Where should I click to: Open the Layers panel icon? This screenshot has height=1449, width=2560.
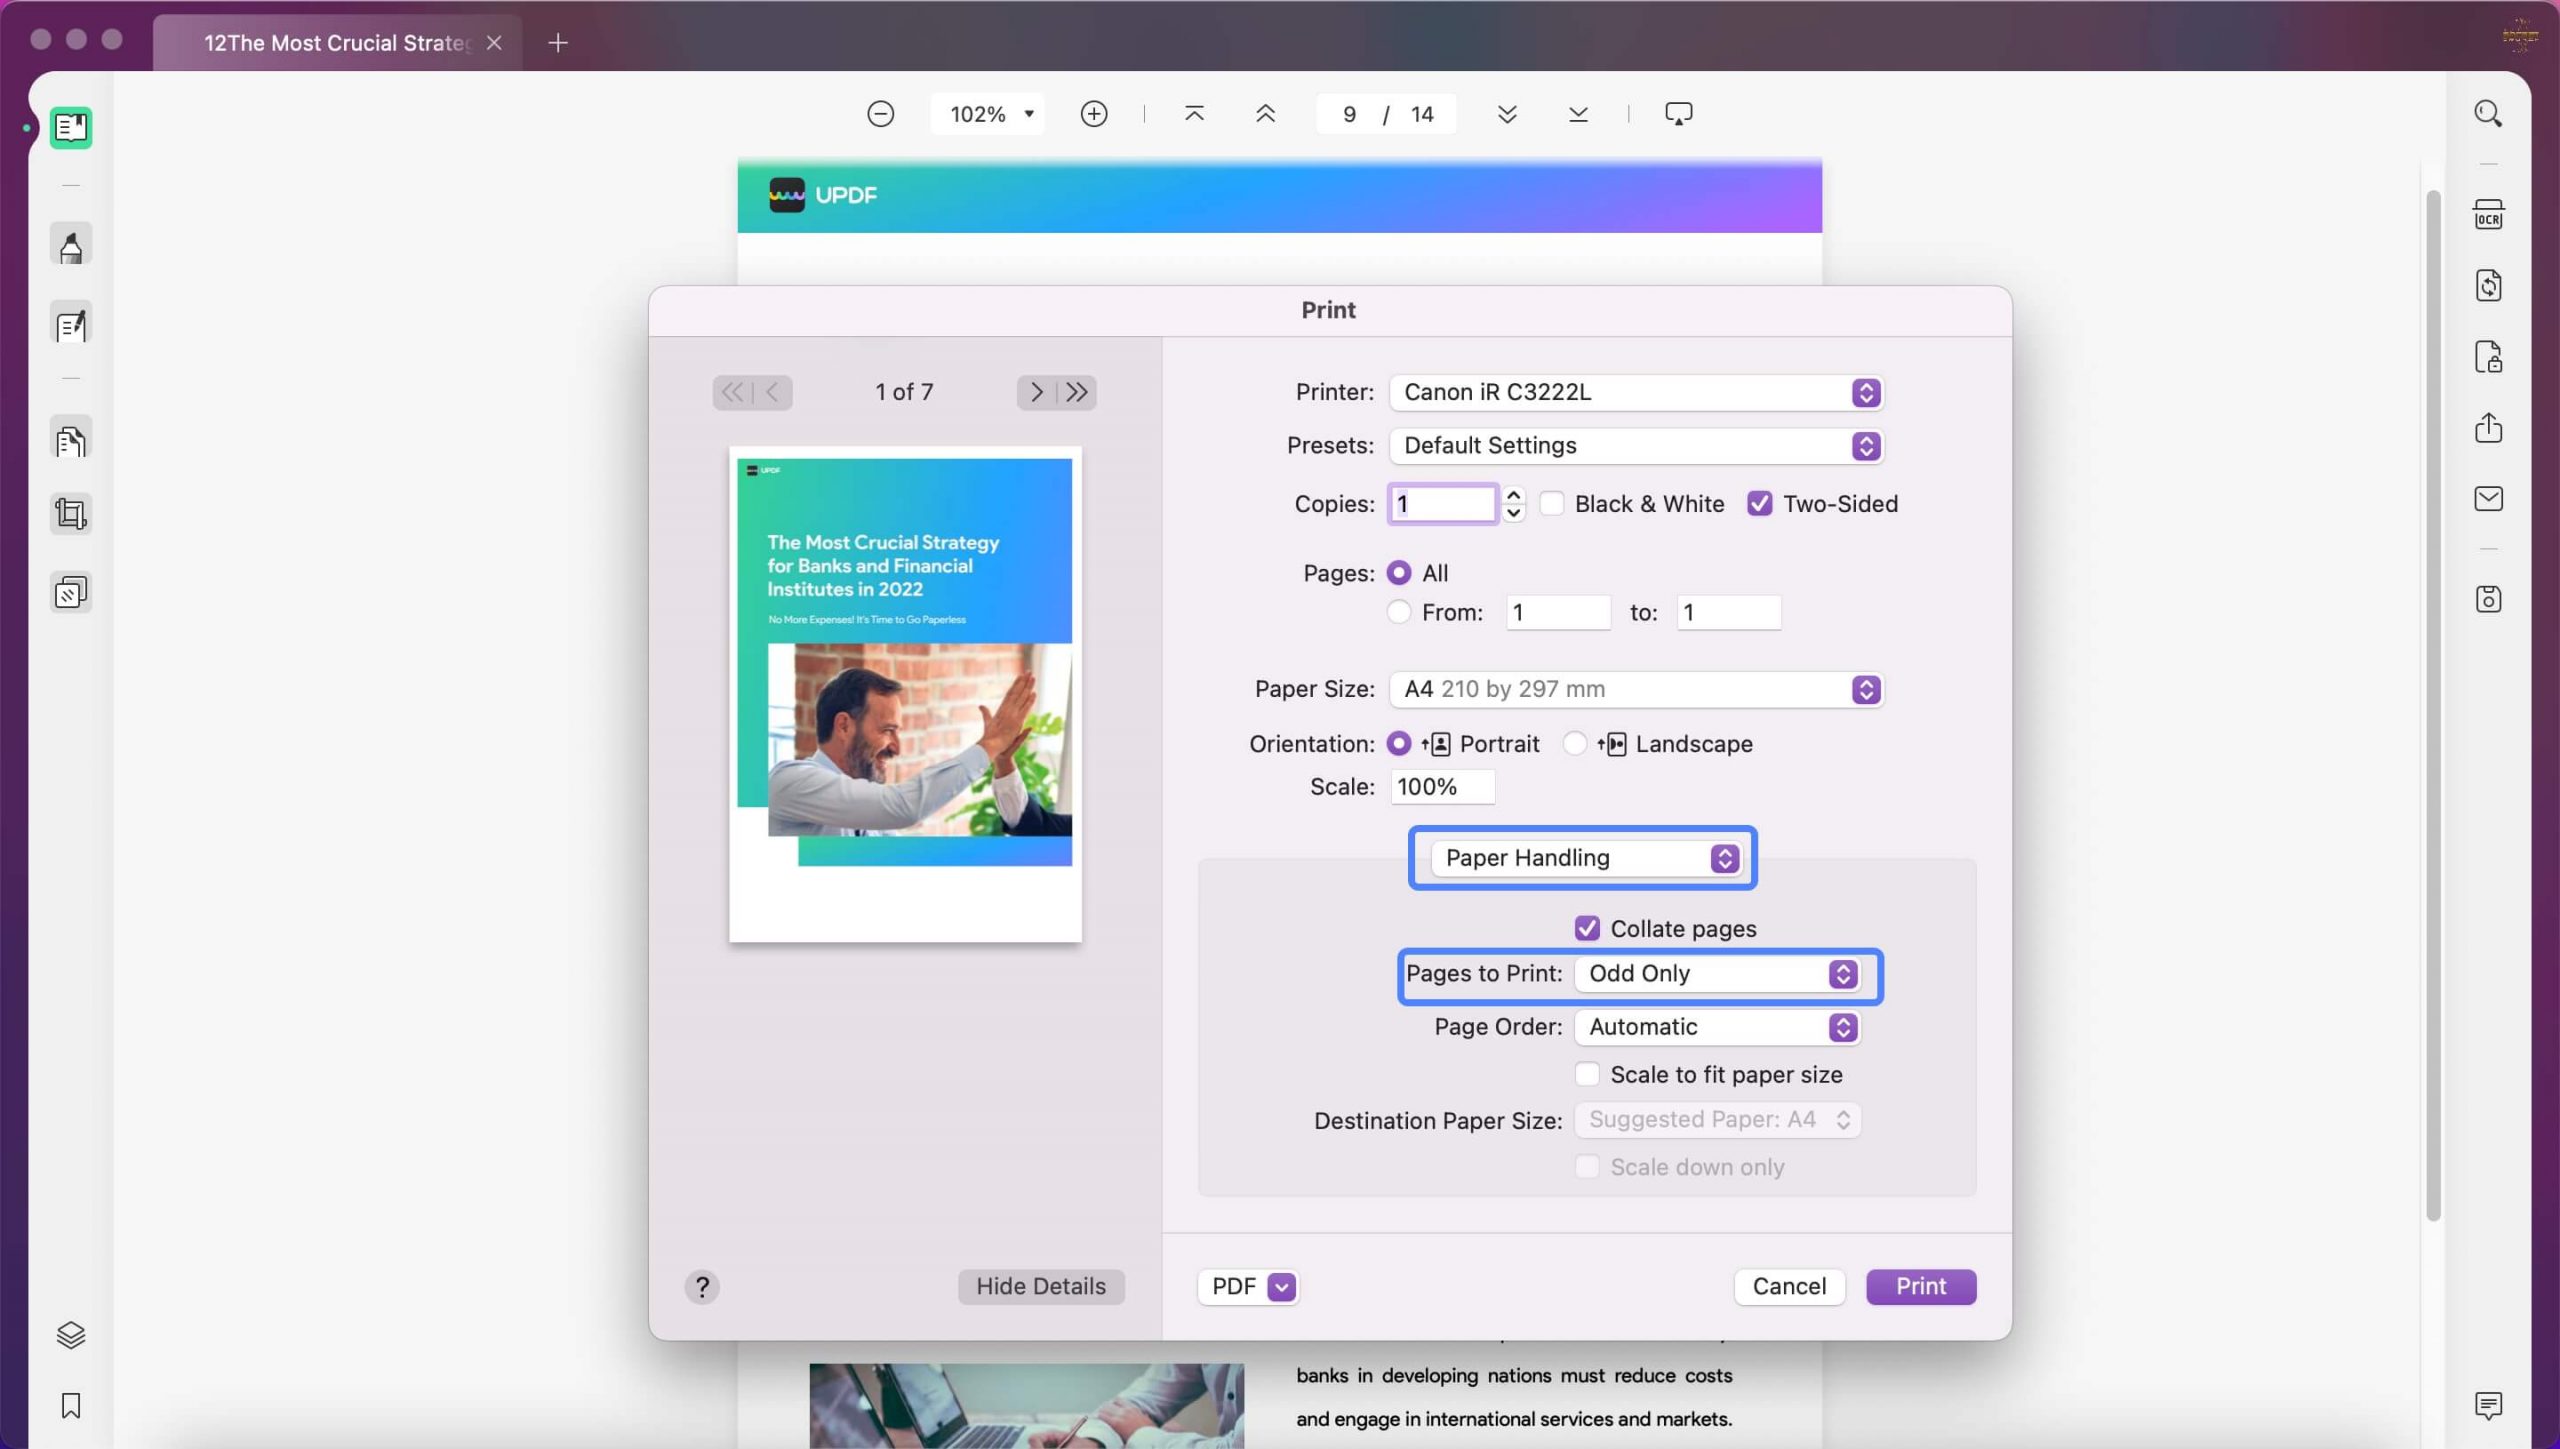[70, 1334]
